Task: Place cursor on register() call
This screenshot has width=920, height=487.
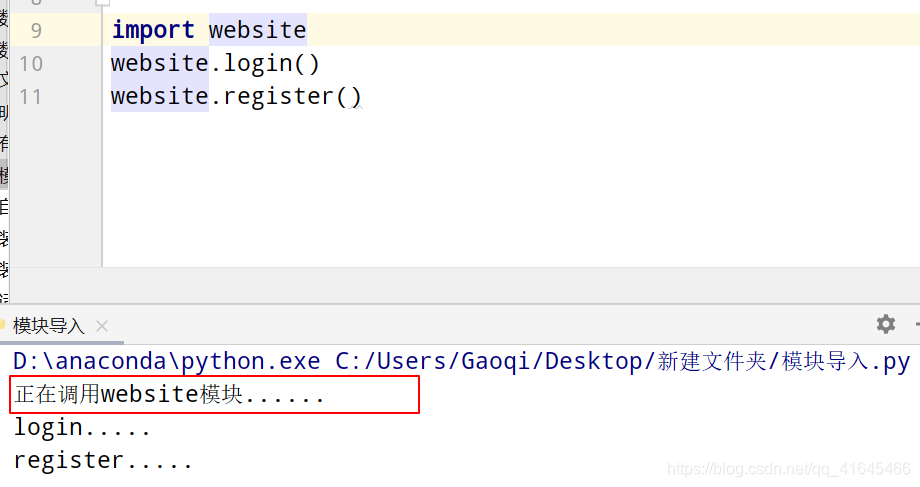Action: click(292, 96)
